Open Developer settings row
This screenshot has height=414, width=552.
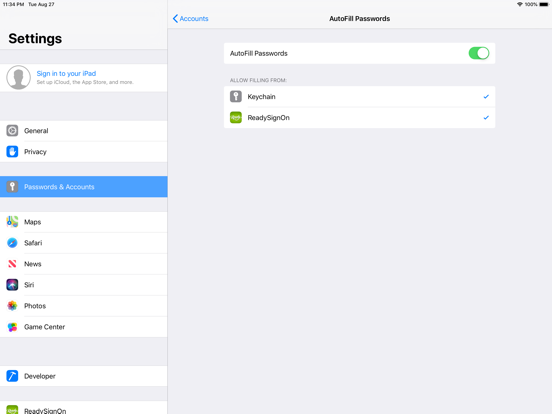pos(84,376)
